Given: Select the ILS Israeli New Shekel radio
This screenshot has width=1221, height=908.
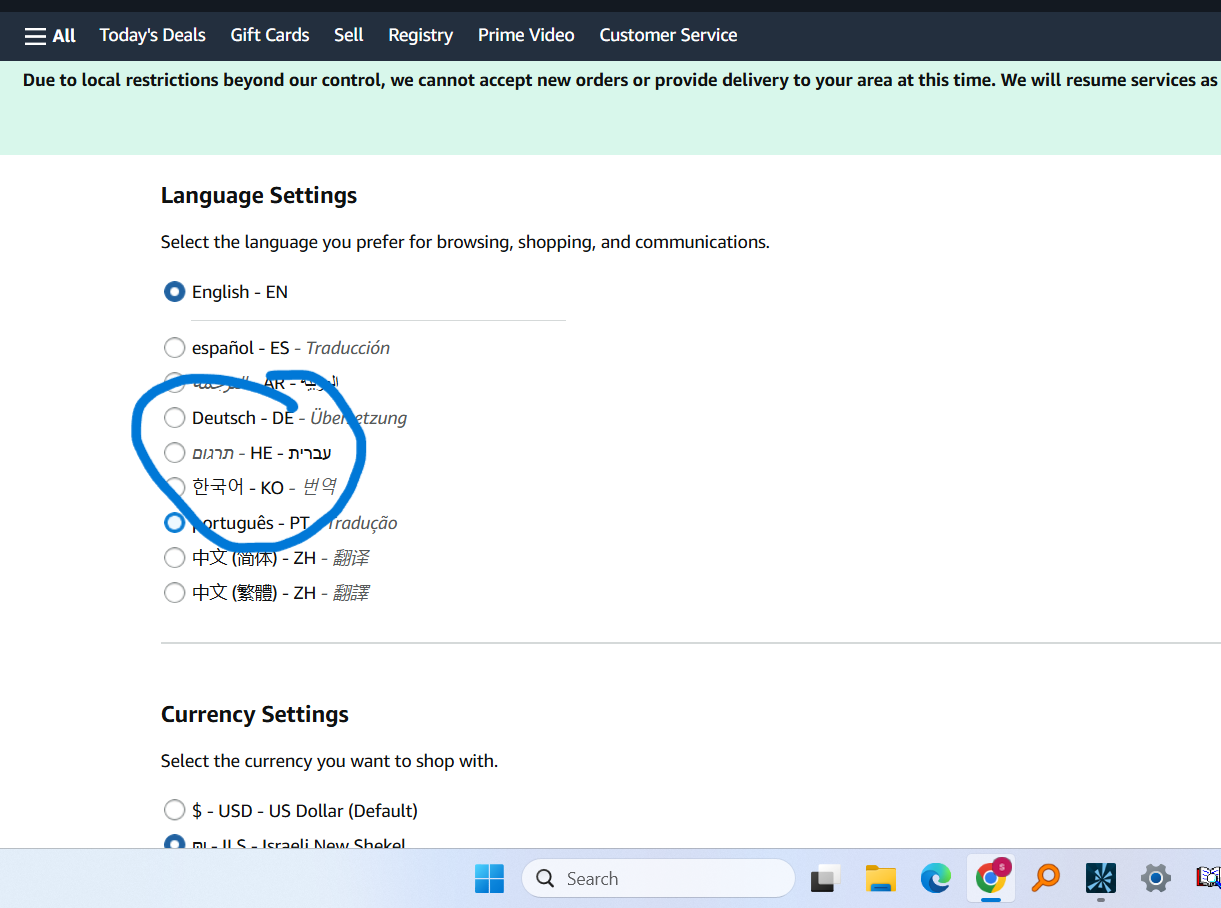Looking at the screenshot, I should point(175,843).
